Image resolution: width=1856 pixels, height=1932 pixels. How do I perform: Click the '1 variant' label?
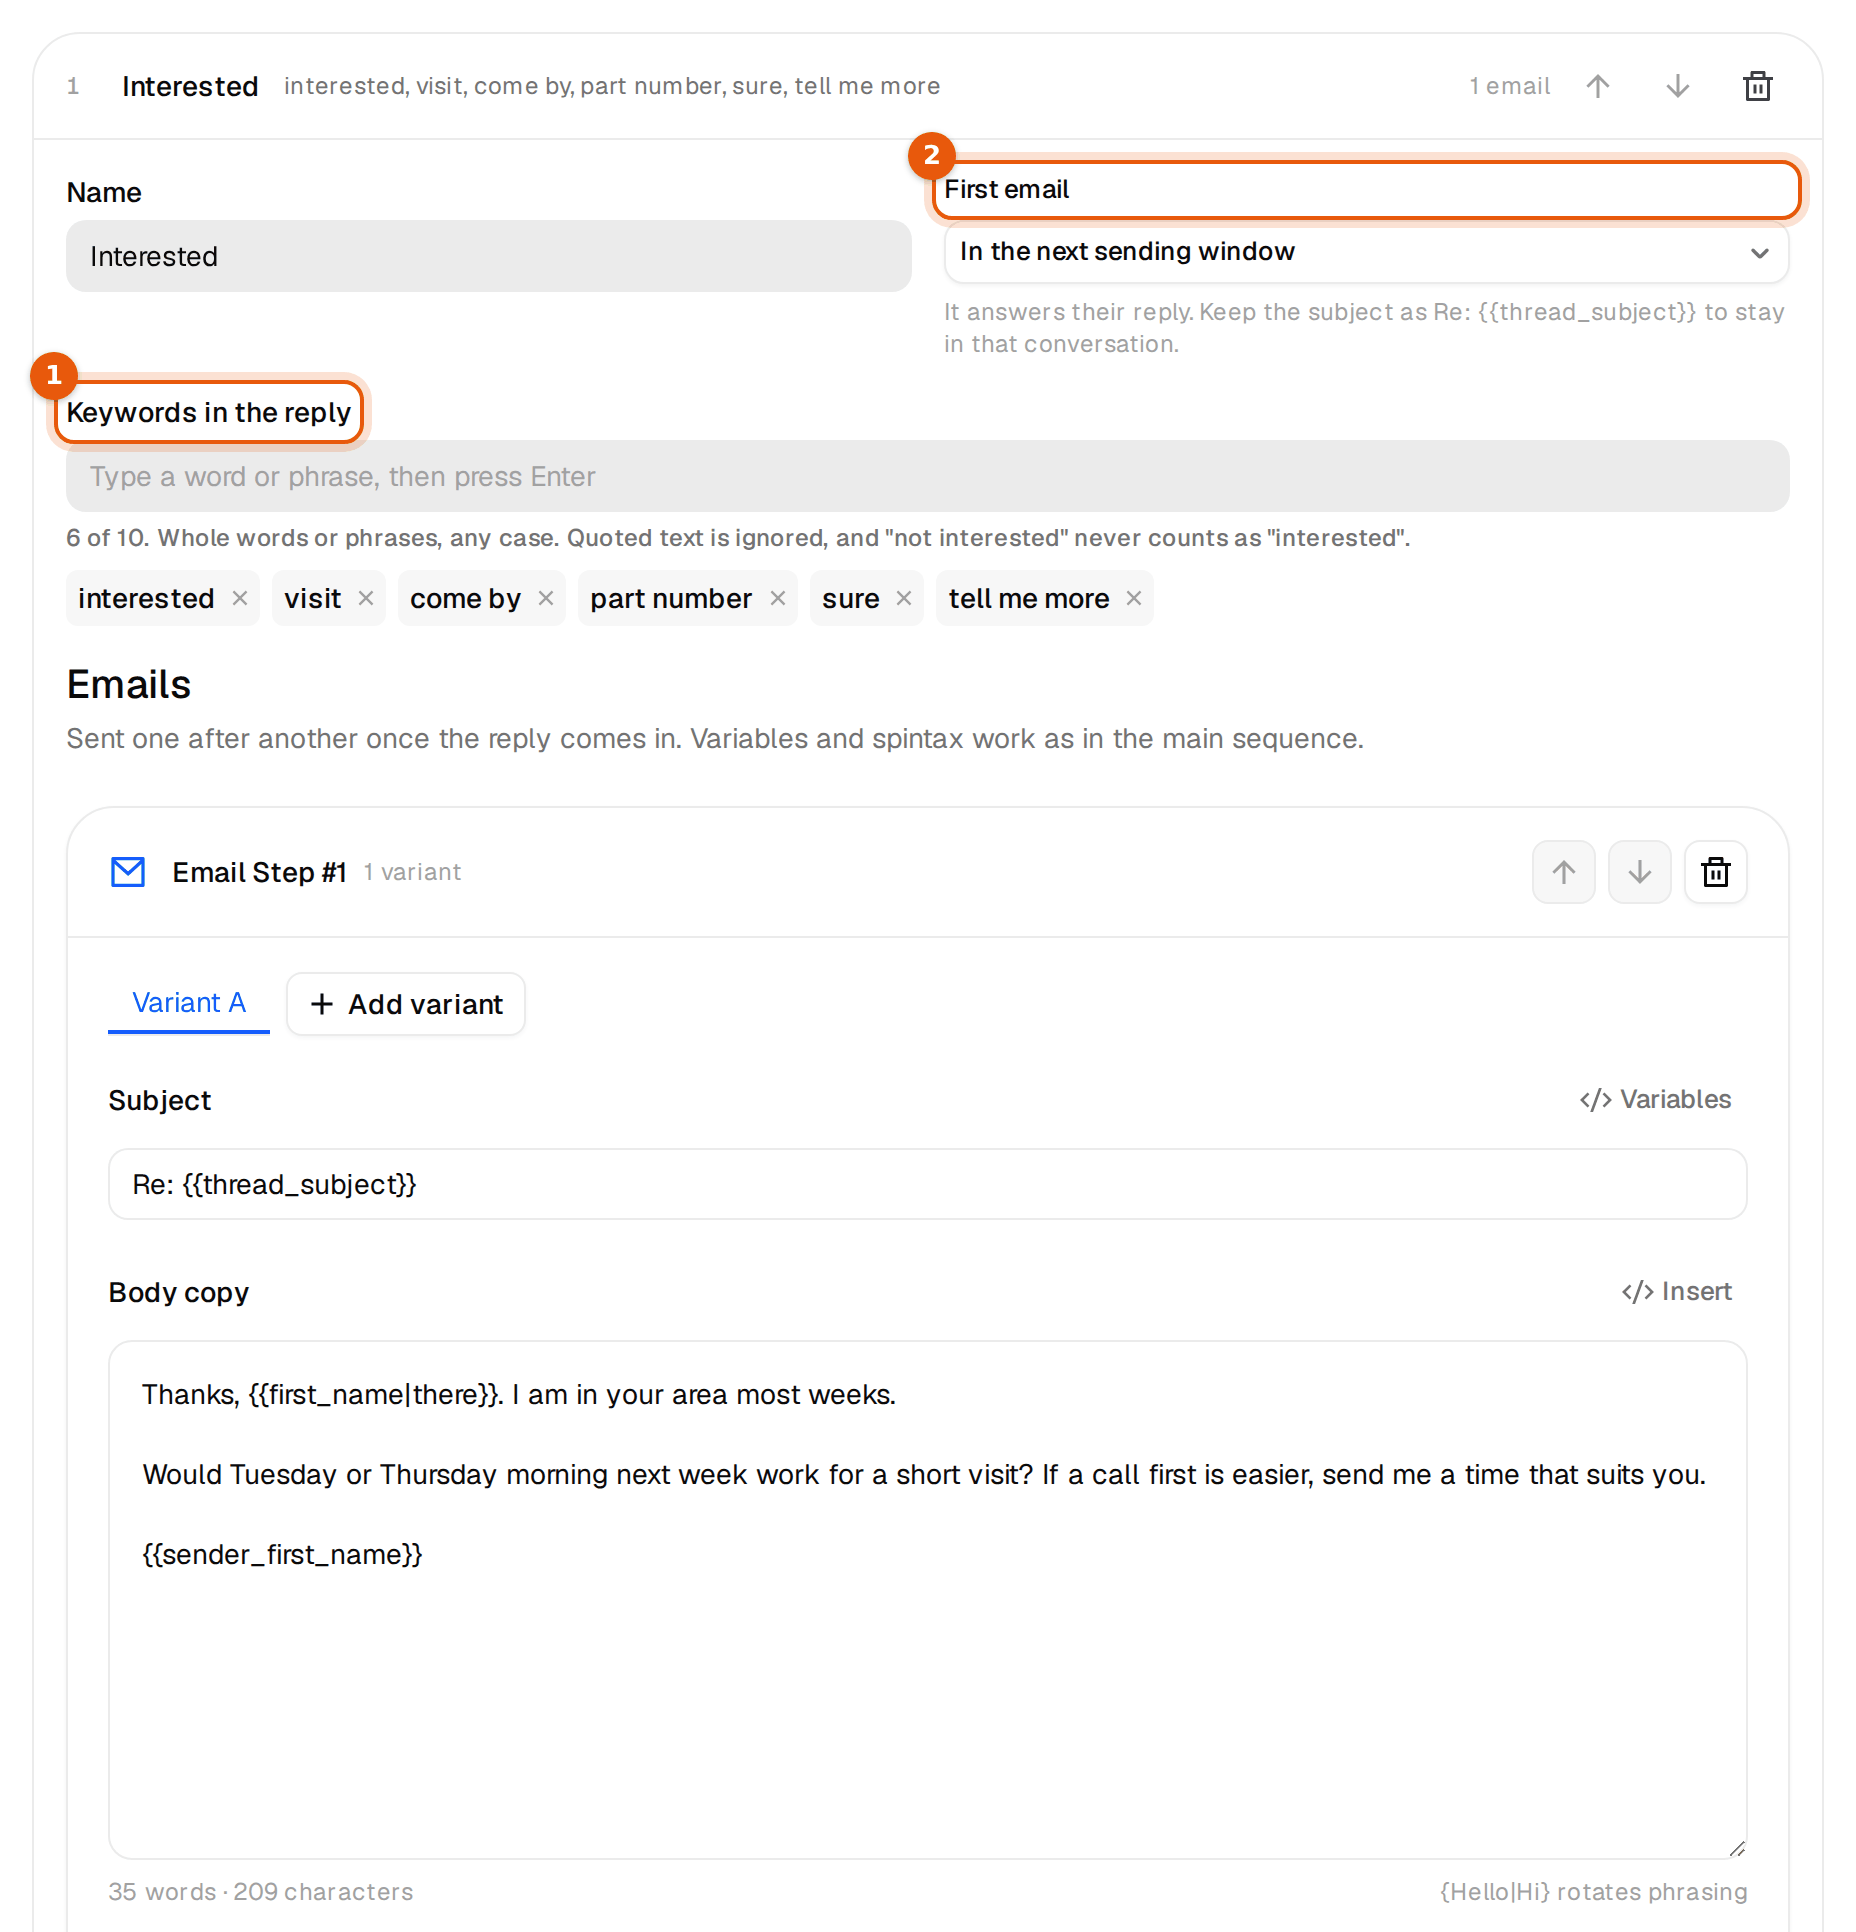[x=412, y=872]
